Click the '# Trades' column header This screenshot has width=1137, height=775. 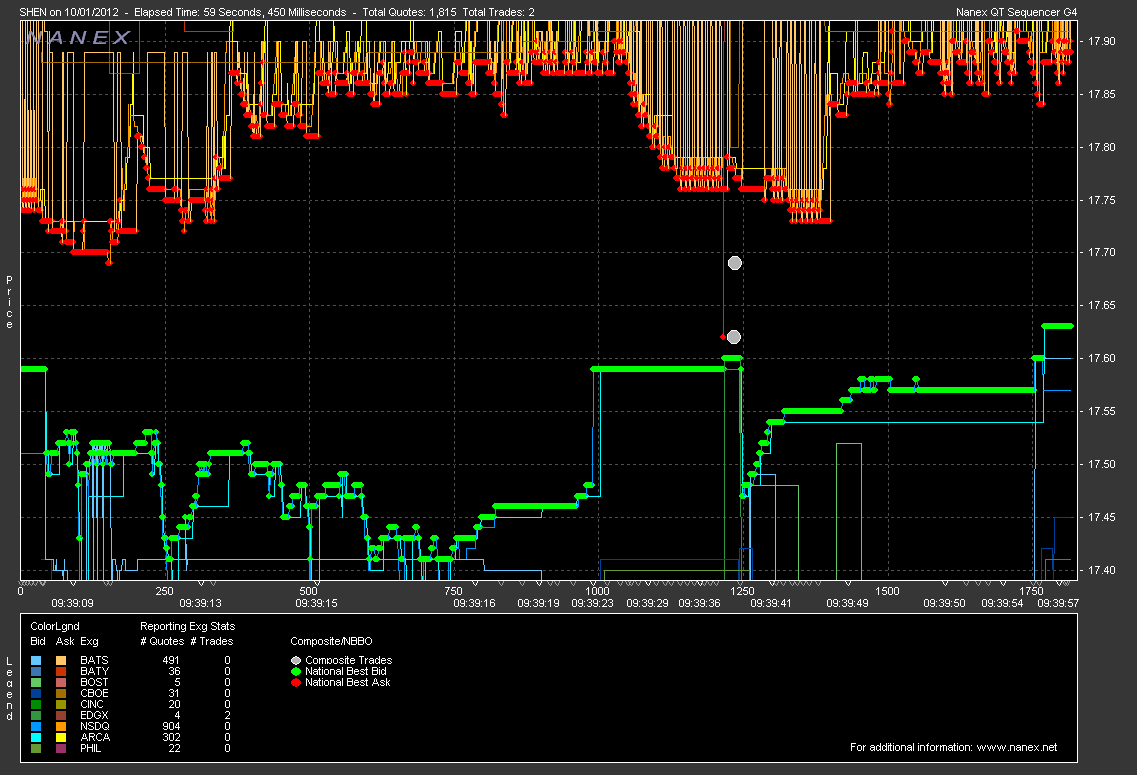(212, 642)
